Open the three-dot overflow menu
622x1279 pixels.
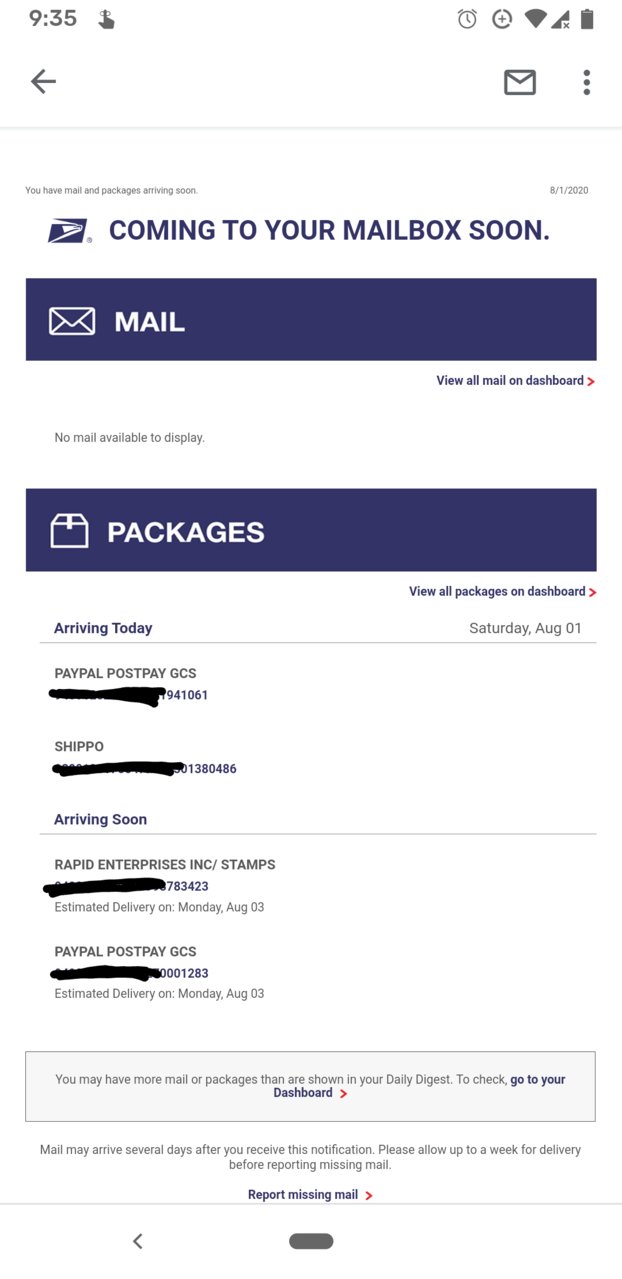pos(587,82)
